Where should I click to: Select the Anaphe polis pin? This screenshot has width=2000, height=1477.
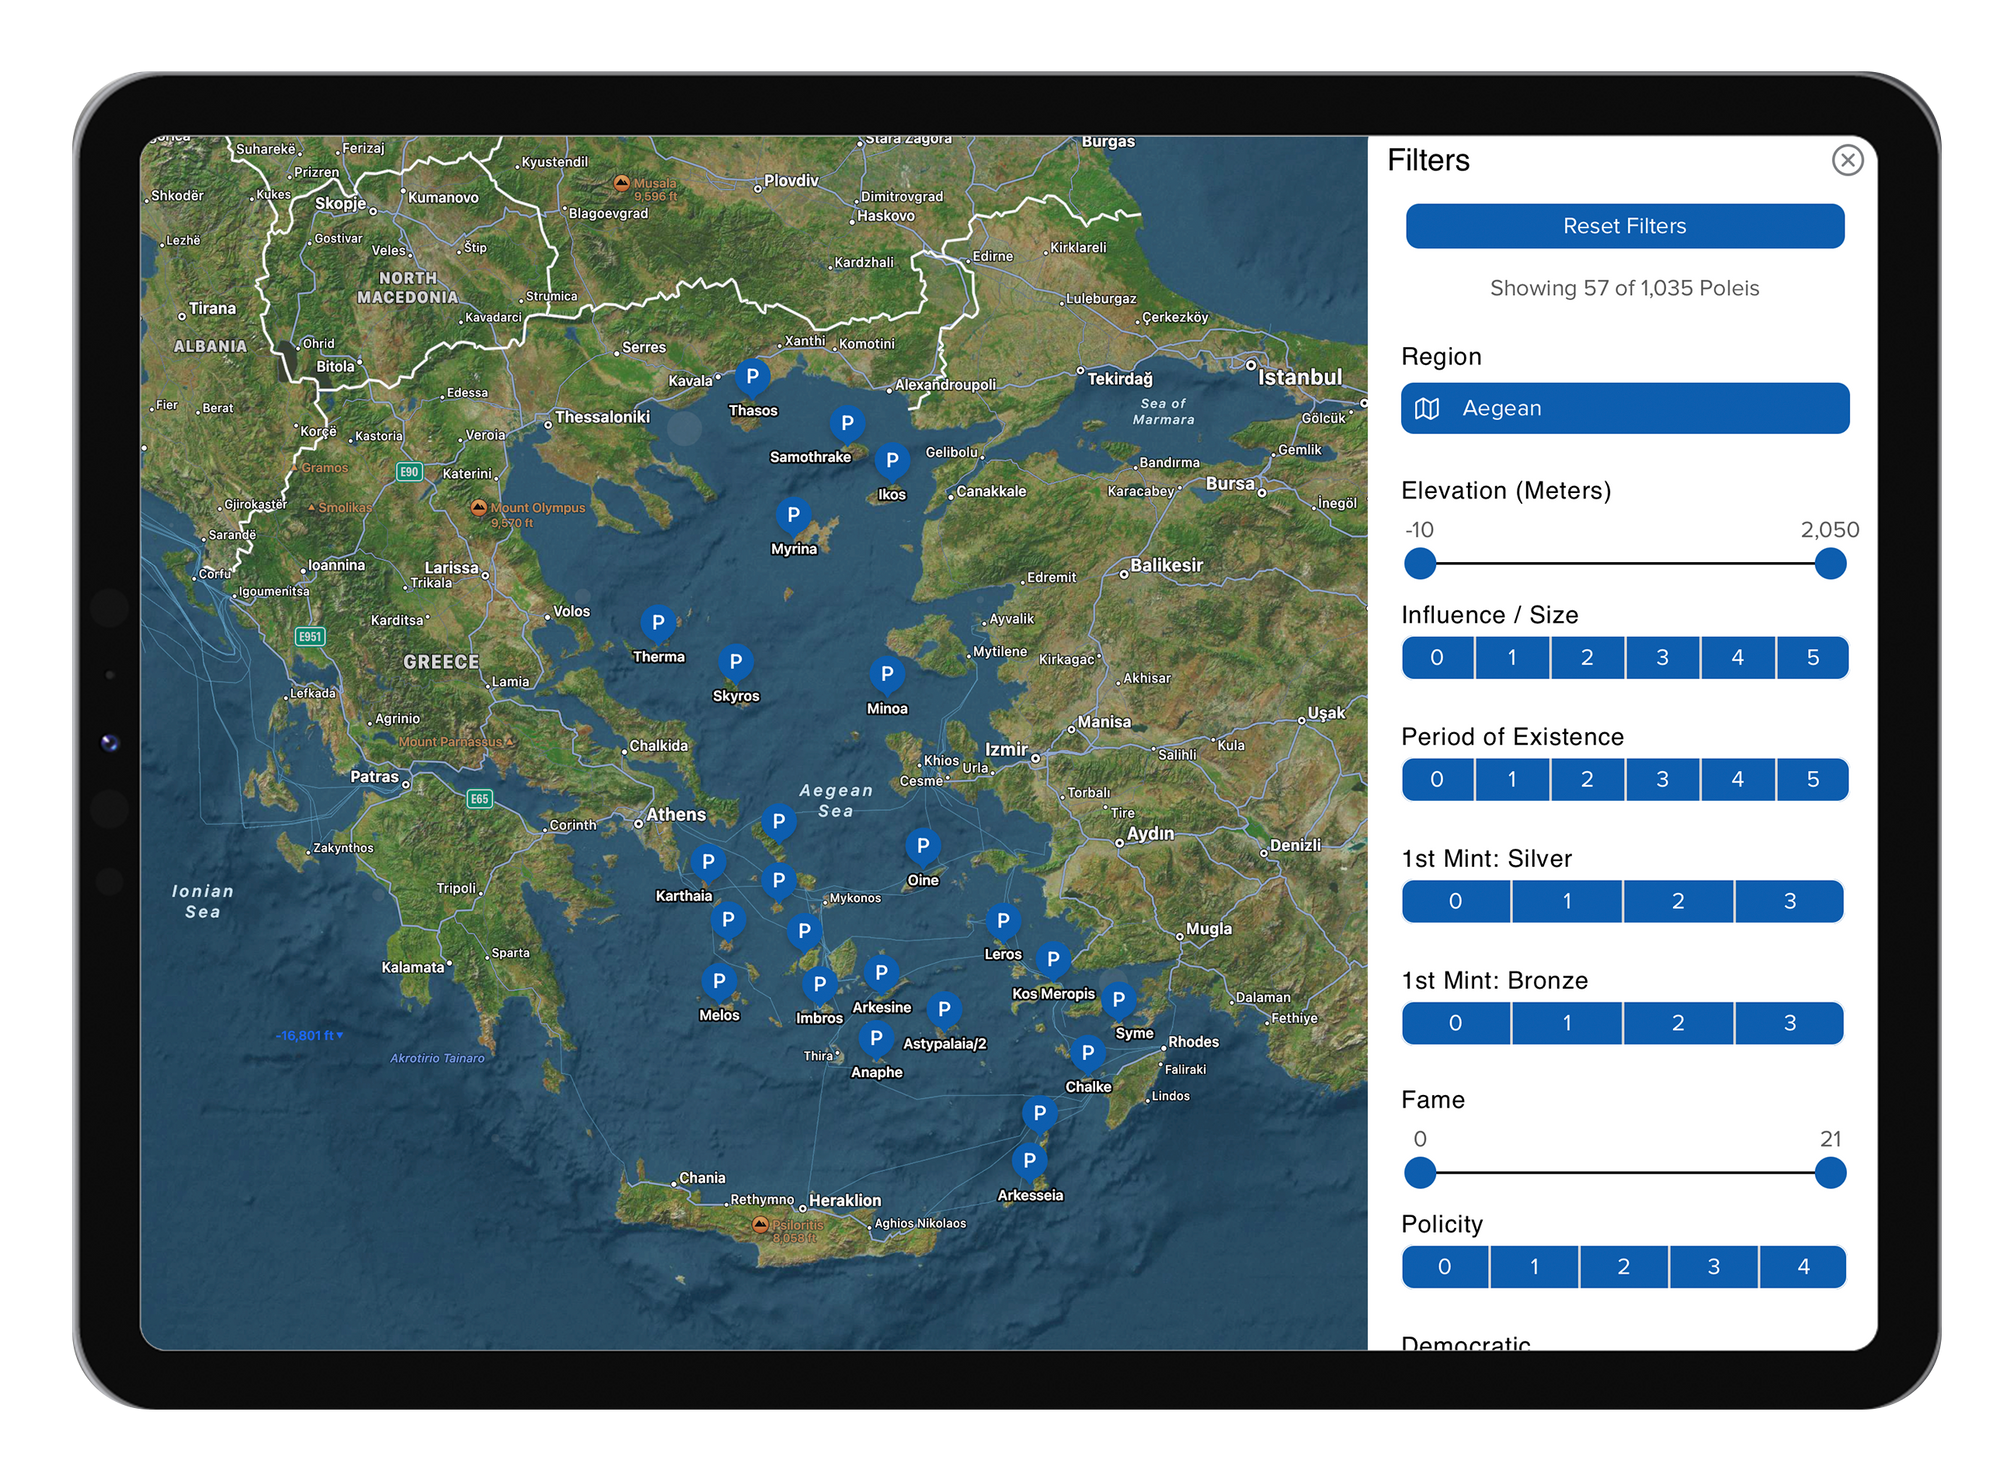tap(876, 1040)
